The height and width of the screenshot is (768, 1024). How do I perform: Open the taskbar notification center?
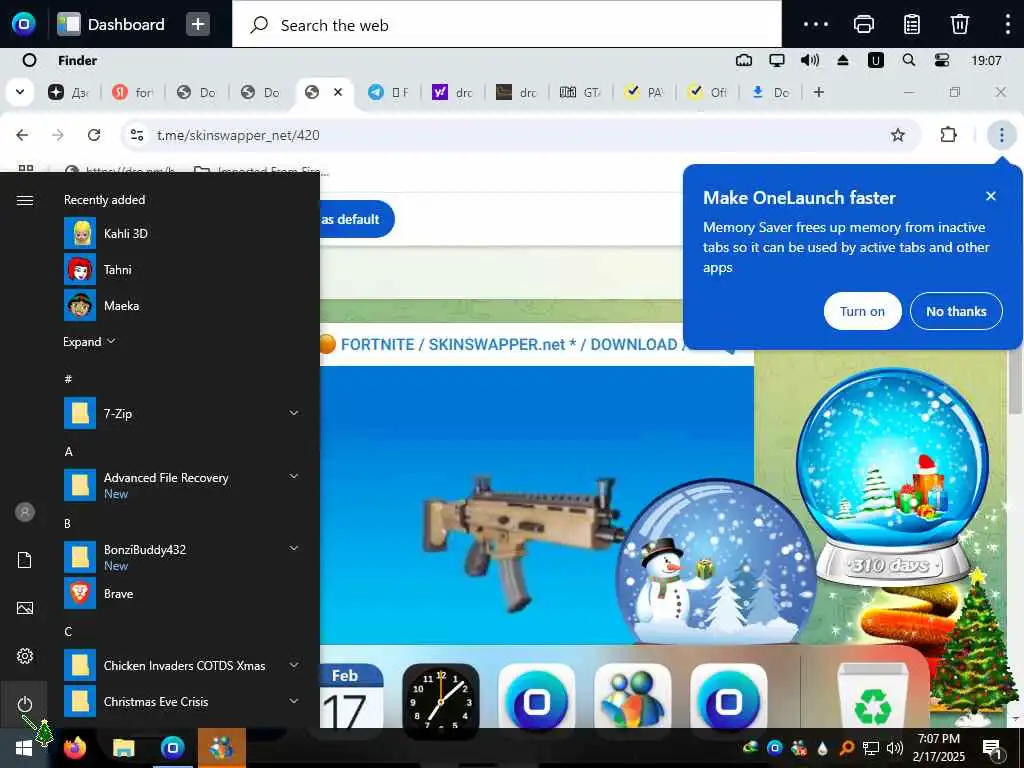click(x=991, y=748)
